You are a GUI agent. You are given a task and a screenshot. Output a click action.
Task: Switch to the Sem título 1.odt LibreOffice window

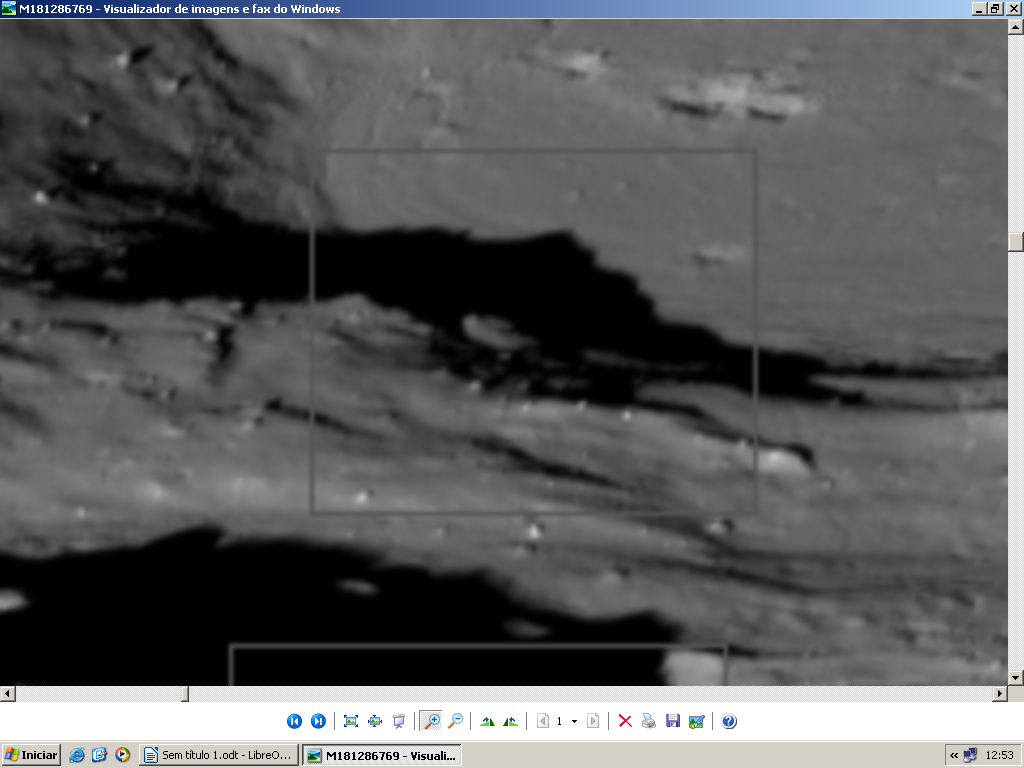(218, 755)
